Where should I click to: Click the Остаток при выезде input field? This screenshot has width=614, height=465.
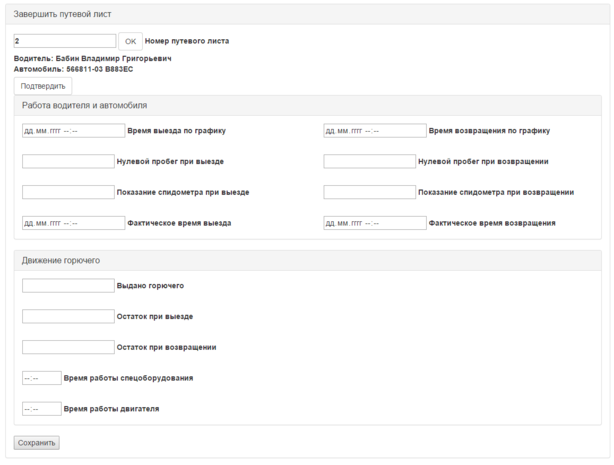68,316
